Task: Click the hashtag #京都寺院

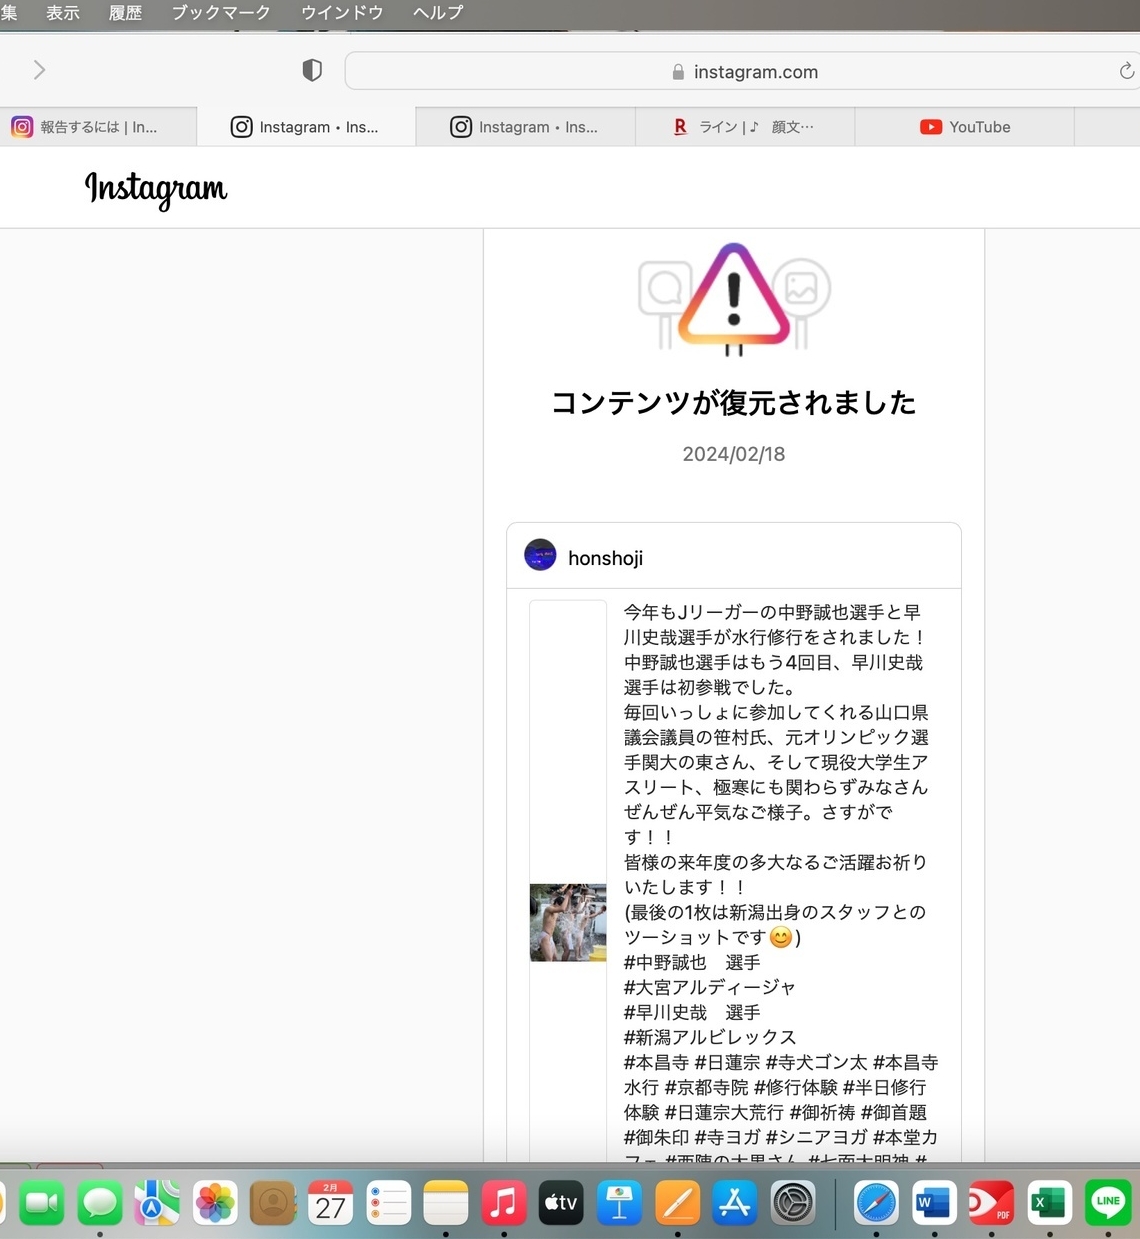Action: 706,1087
